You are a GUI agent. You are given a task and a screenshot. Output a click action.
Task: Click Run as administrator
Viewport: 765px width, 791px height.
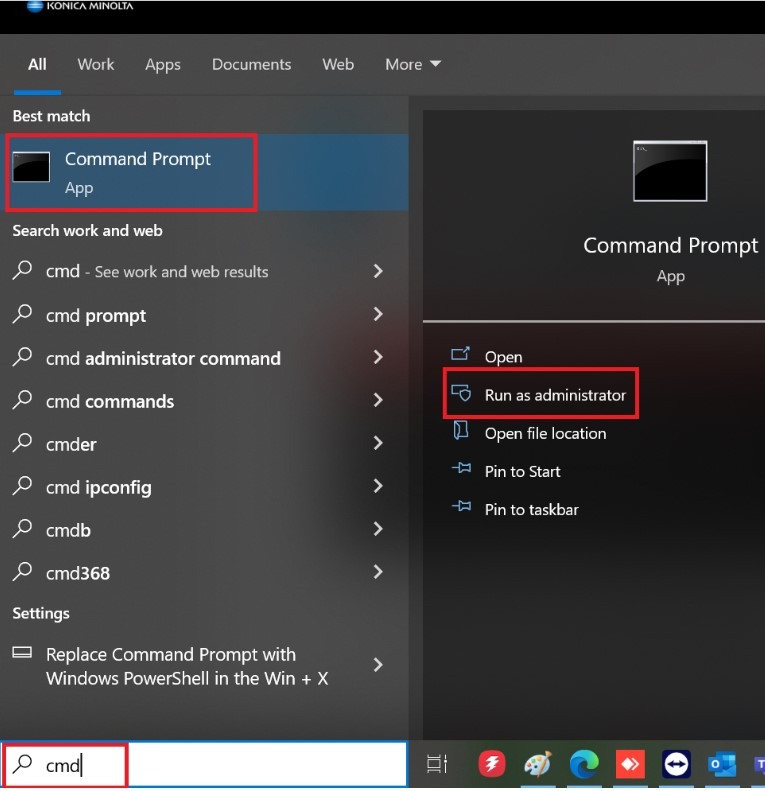[x=555, y=395]
